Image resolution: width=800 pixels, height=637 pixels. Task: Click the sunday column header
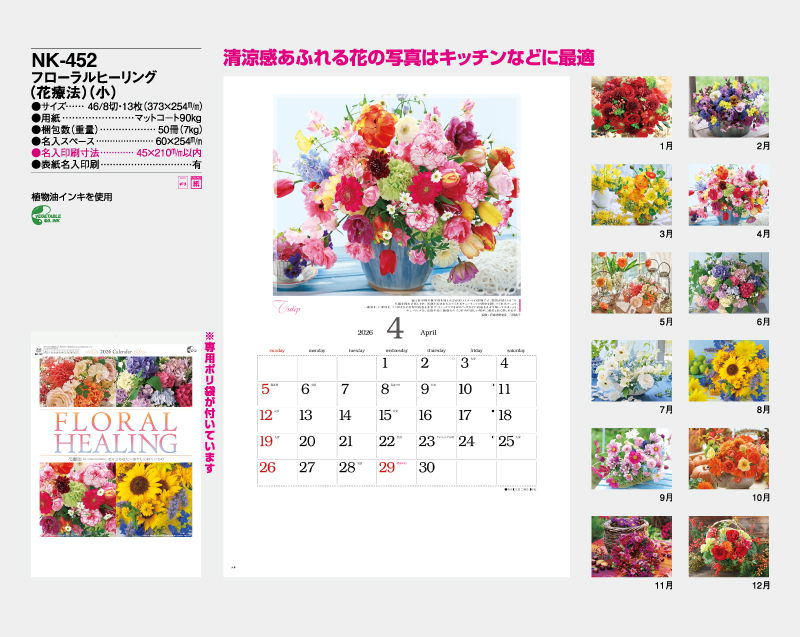tap(277, 351)
